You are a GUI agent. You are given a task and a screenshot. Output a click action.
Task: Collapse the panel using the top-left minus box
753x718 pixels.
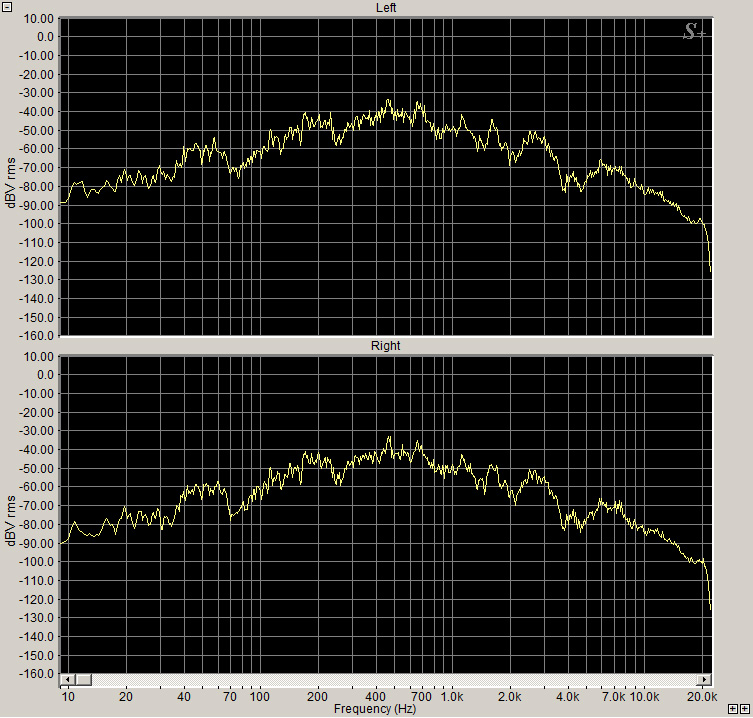7,7
